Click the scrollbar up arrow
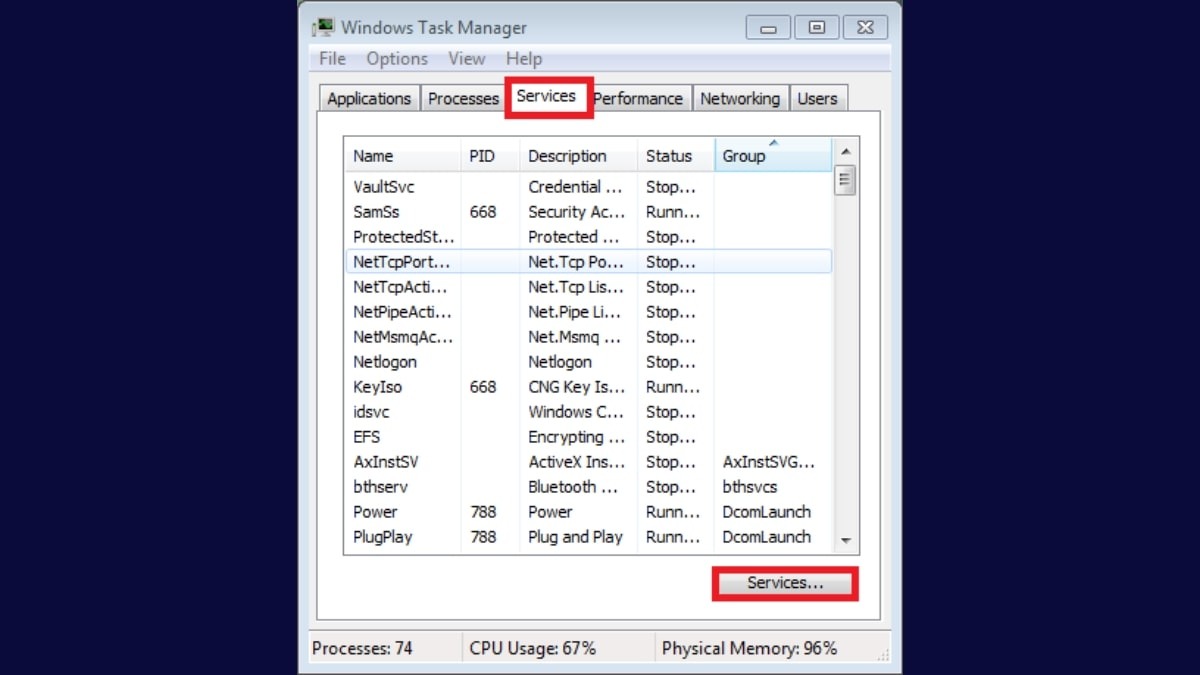This screenshot has width=1200, height=675. click(x=845, y=151)
